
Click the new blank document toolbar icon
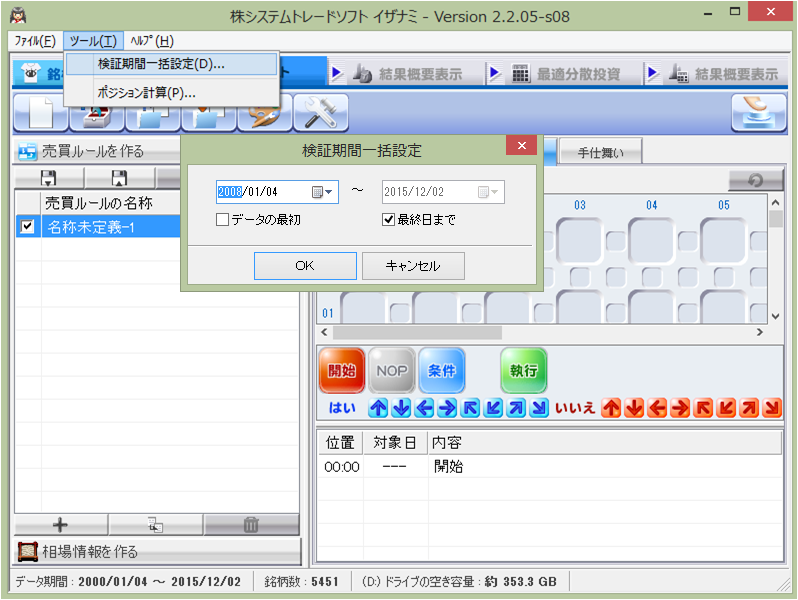pyautogui.click(x=41, y=113)
